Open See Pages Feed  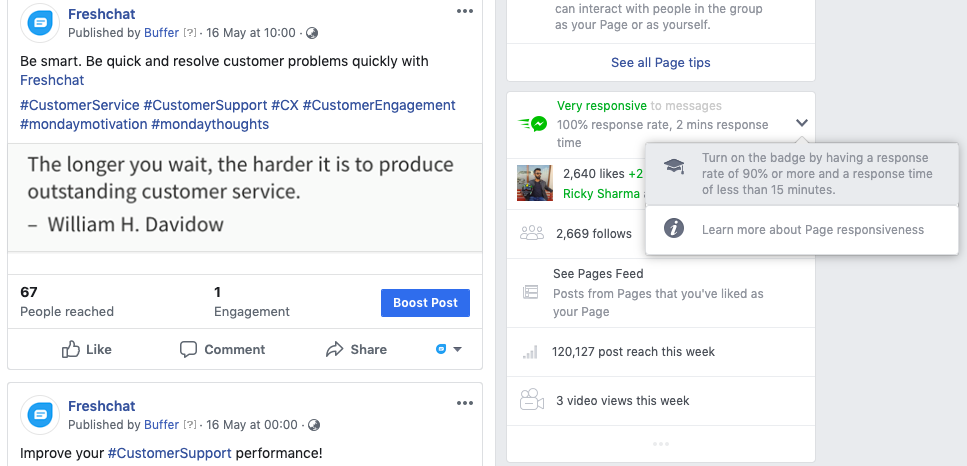point(598,274)
